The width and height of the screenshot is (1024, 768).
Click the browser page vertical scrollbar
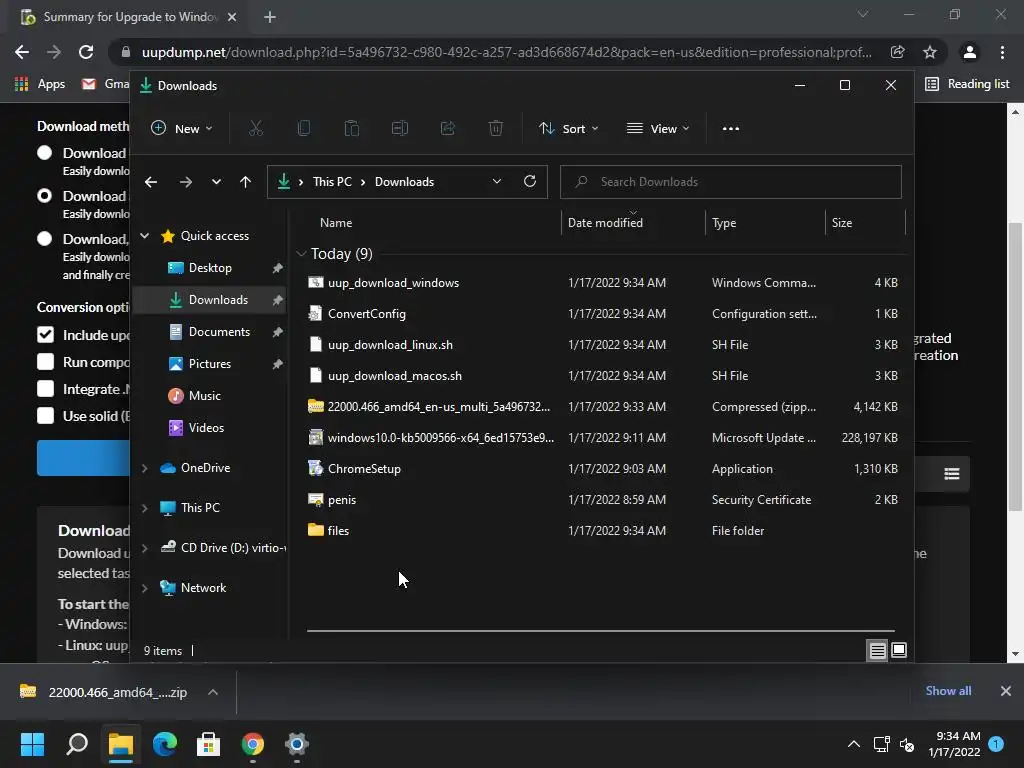1015,366
